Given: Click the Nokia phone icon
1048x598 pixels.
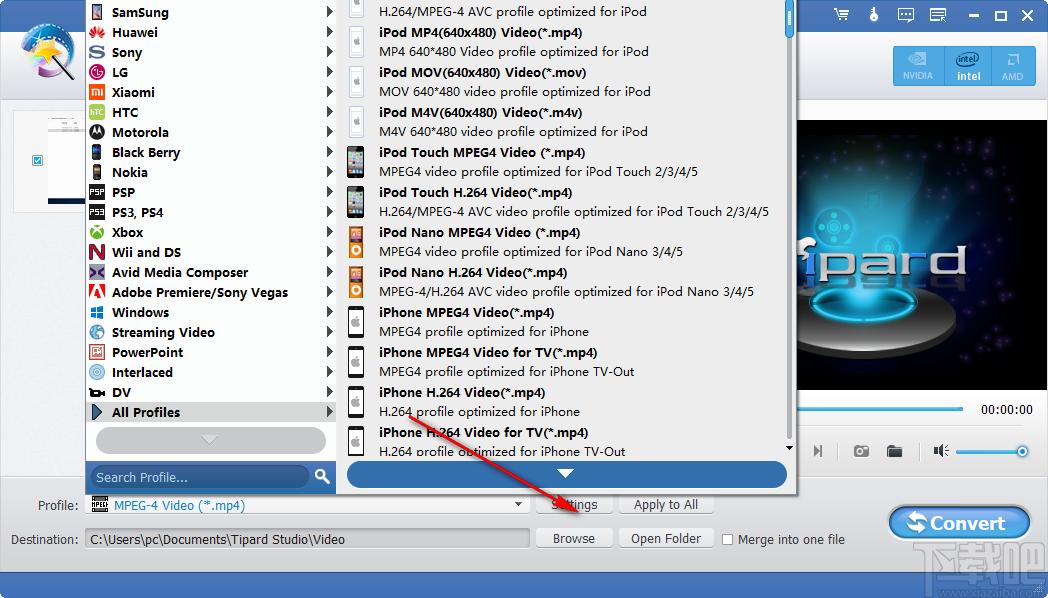Looking at the screenshot, I should (97, 172).
